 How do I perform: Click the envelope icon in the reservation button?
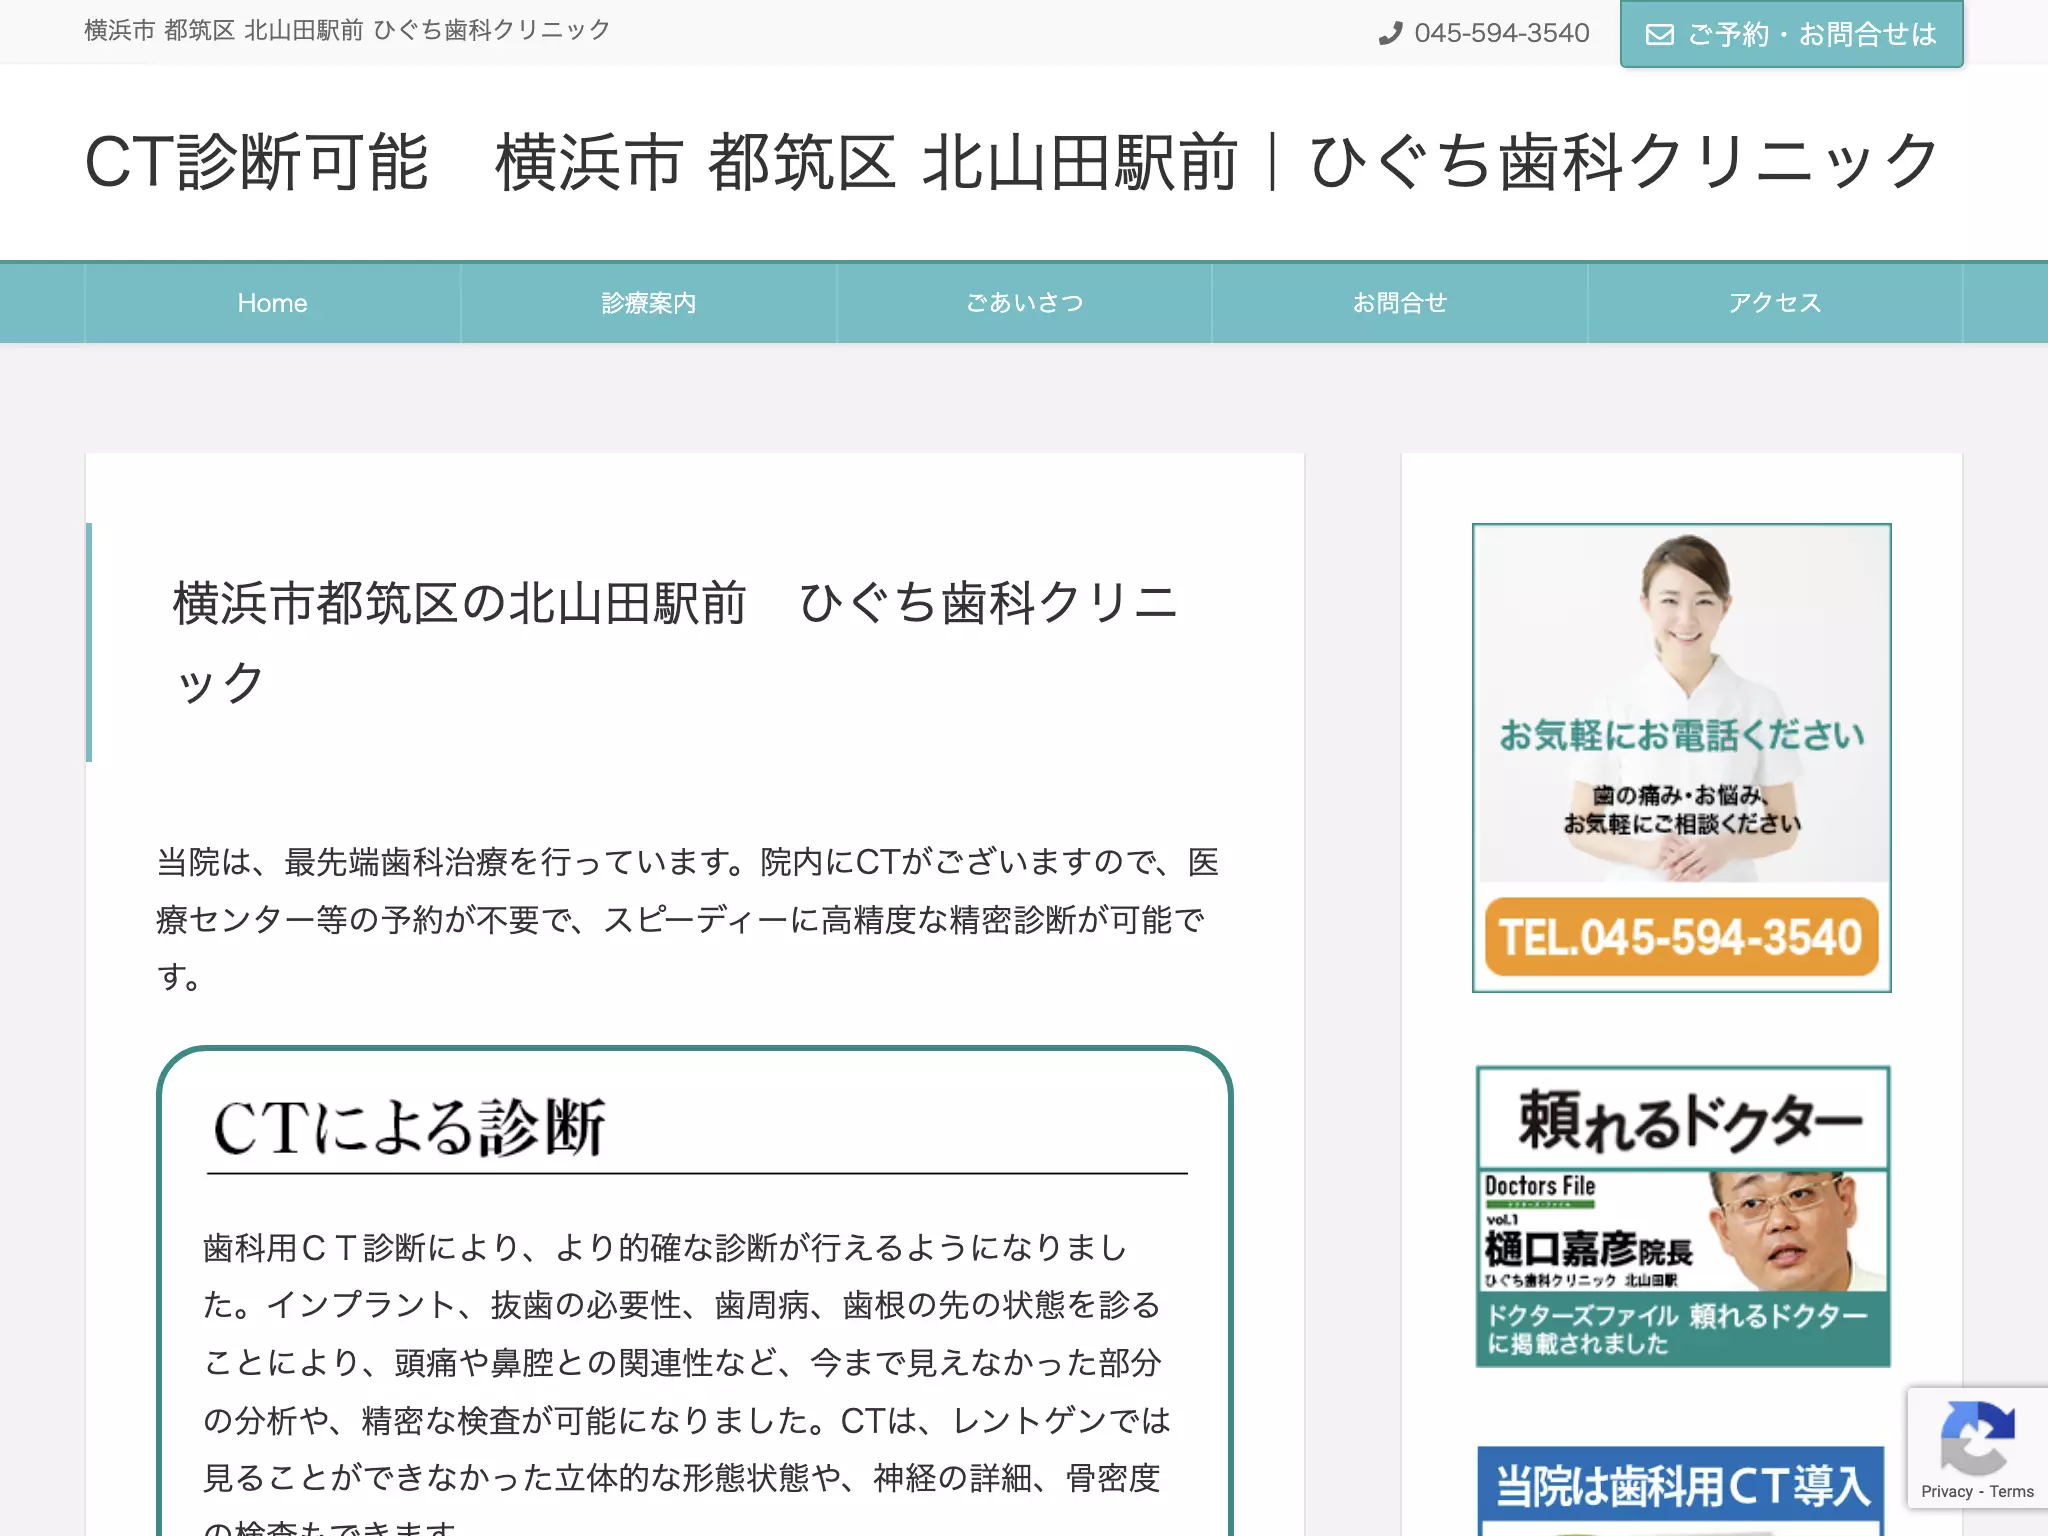click(x=1659, y=35)
